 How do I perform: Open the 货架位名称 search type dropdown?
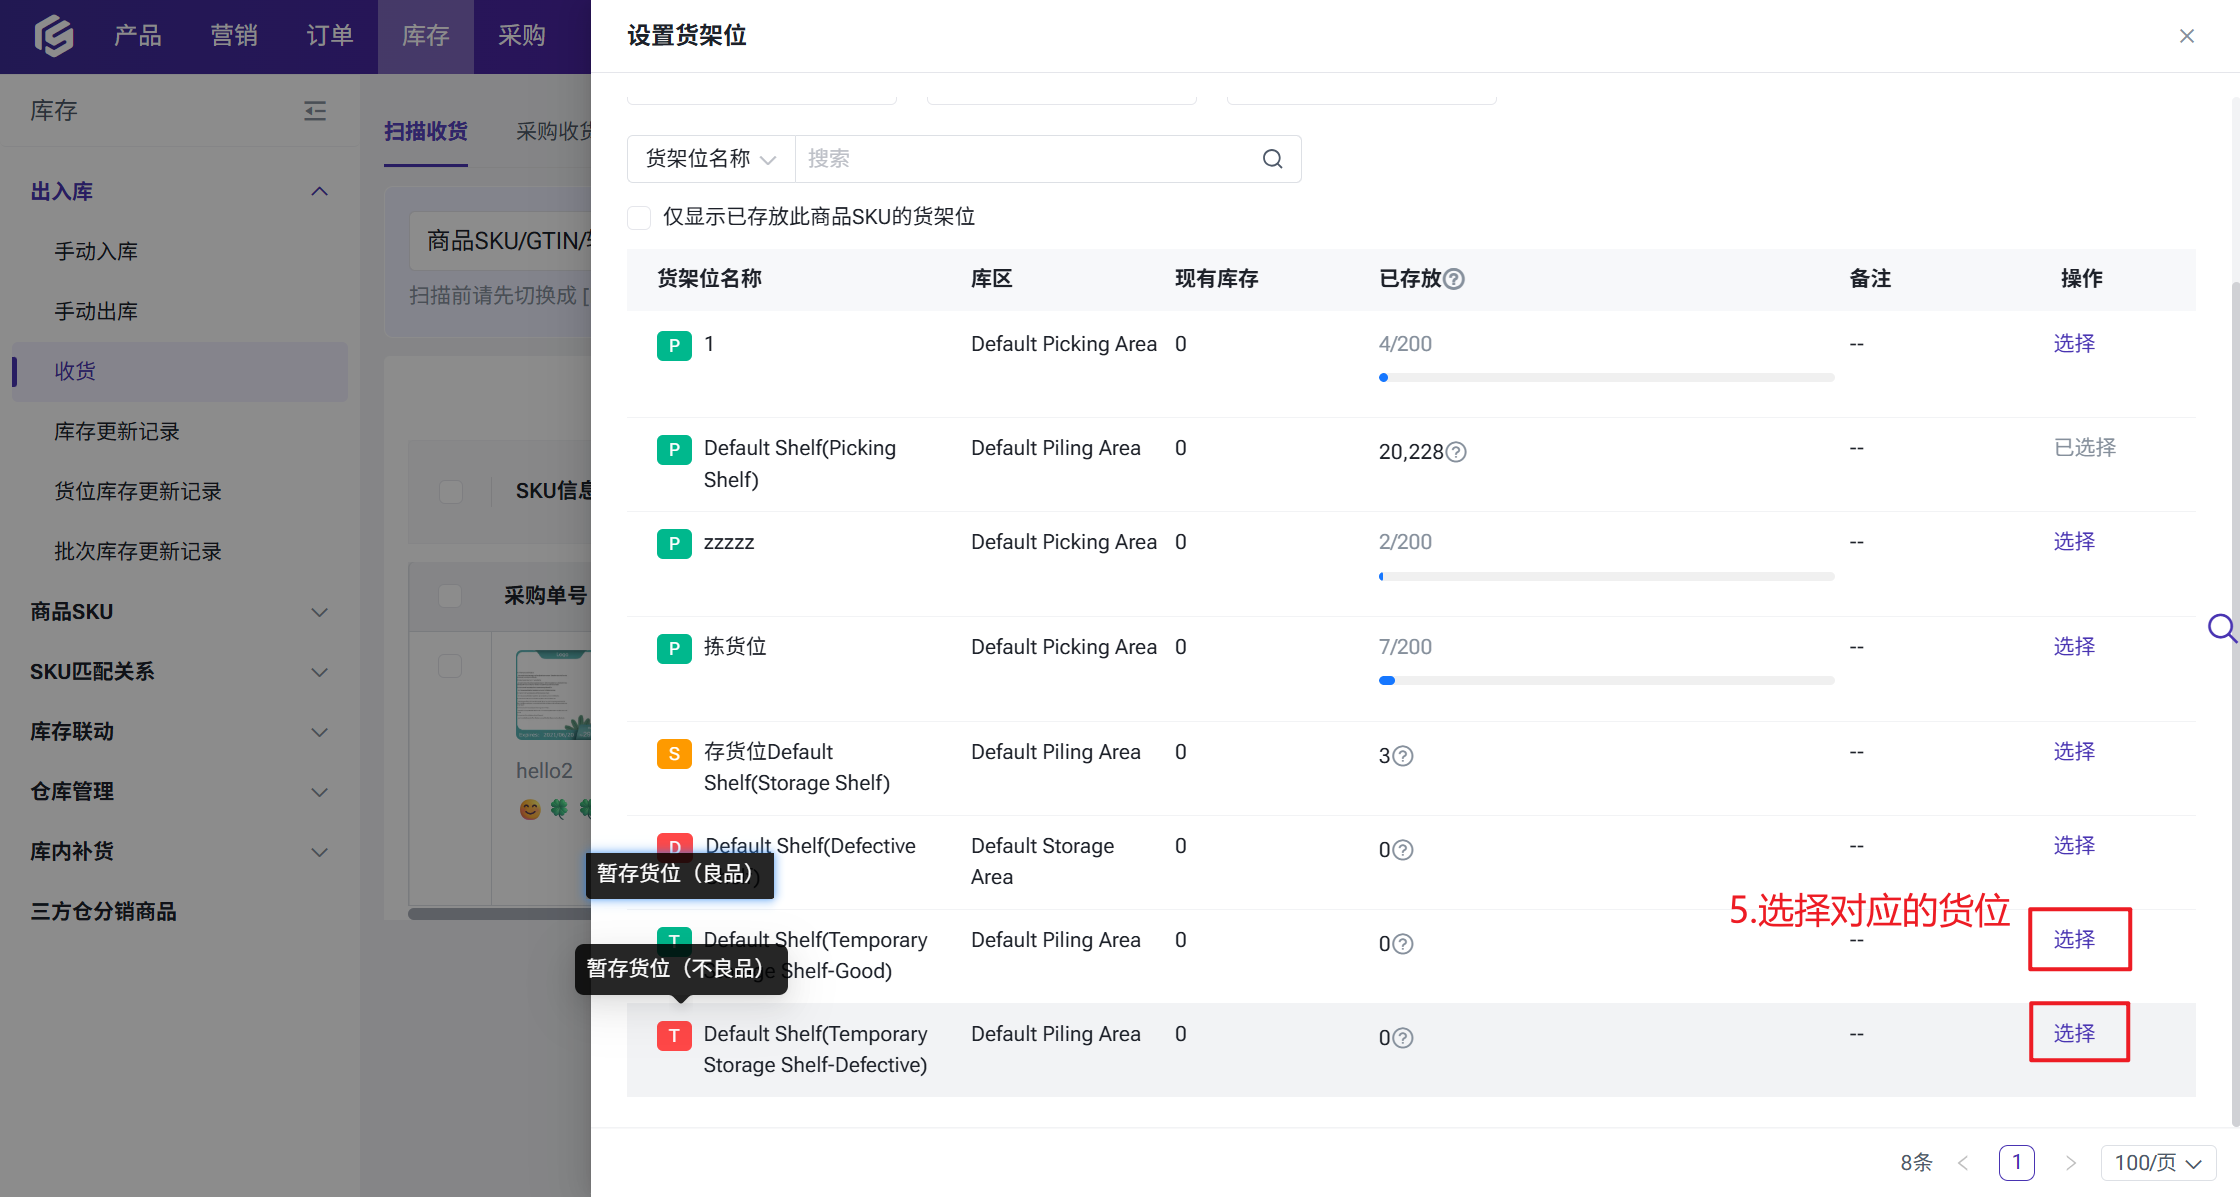[x=711, y=159]
